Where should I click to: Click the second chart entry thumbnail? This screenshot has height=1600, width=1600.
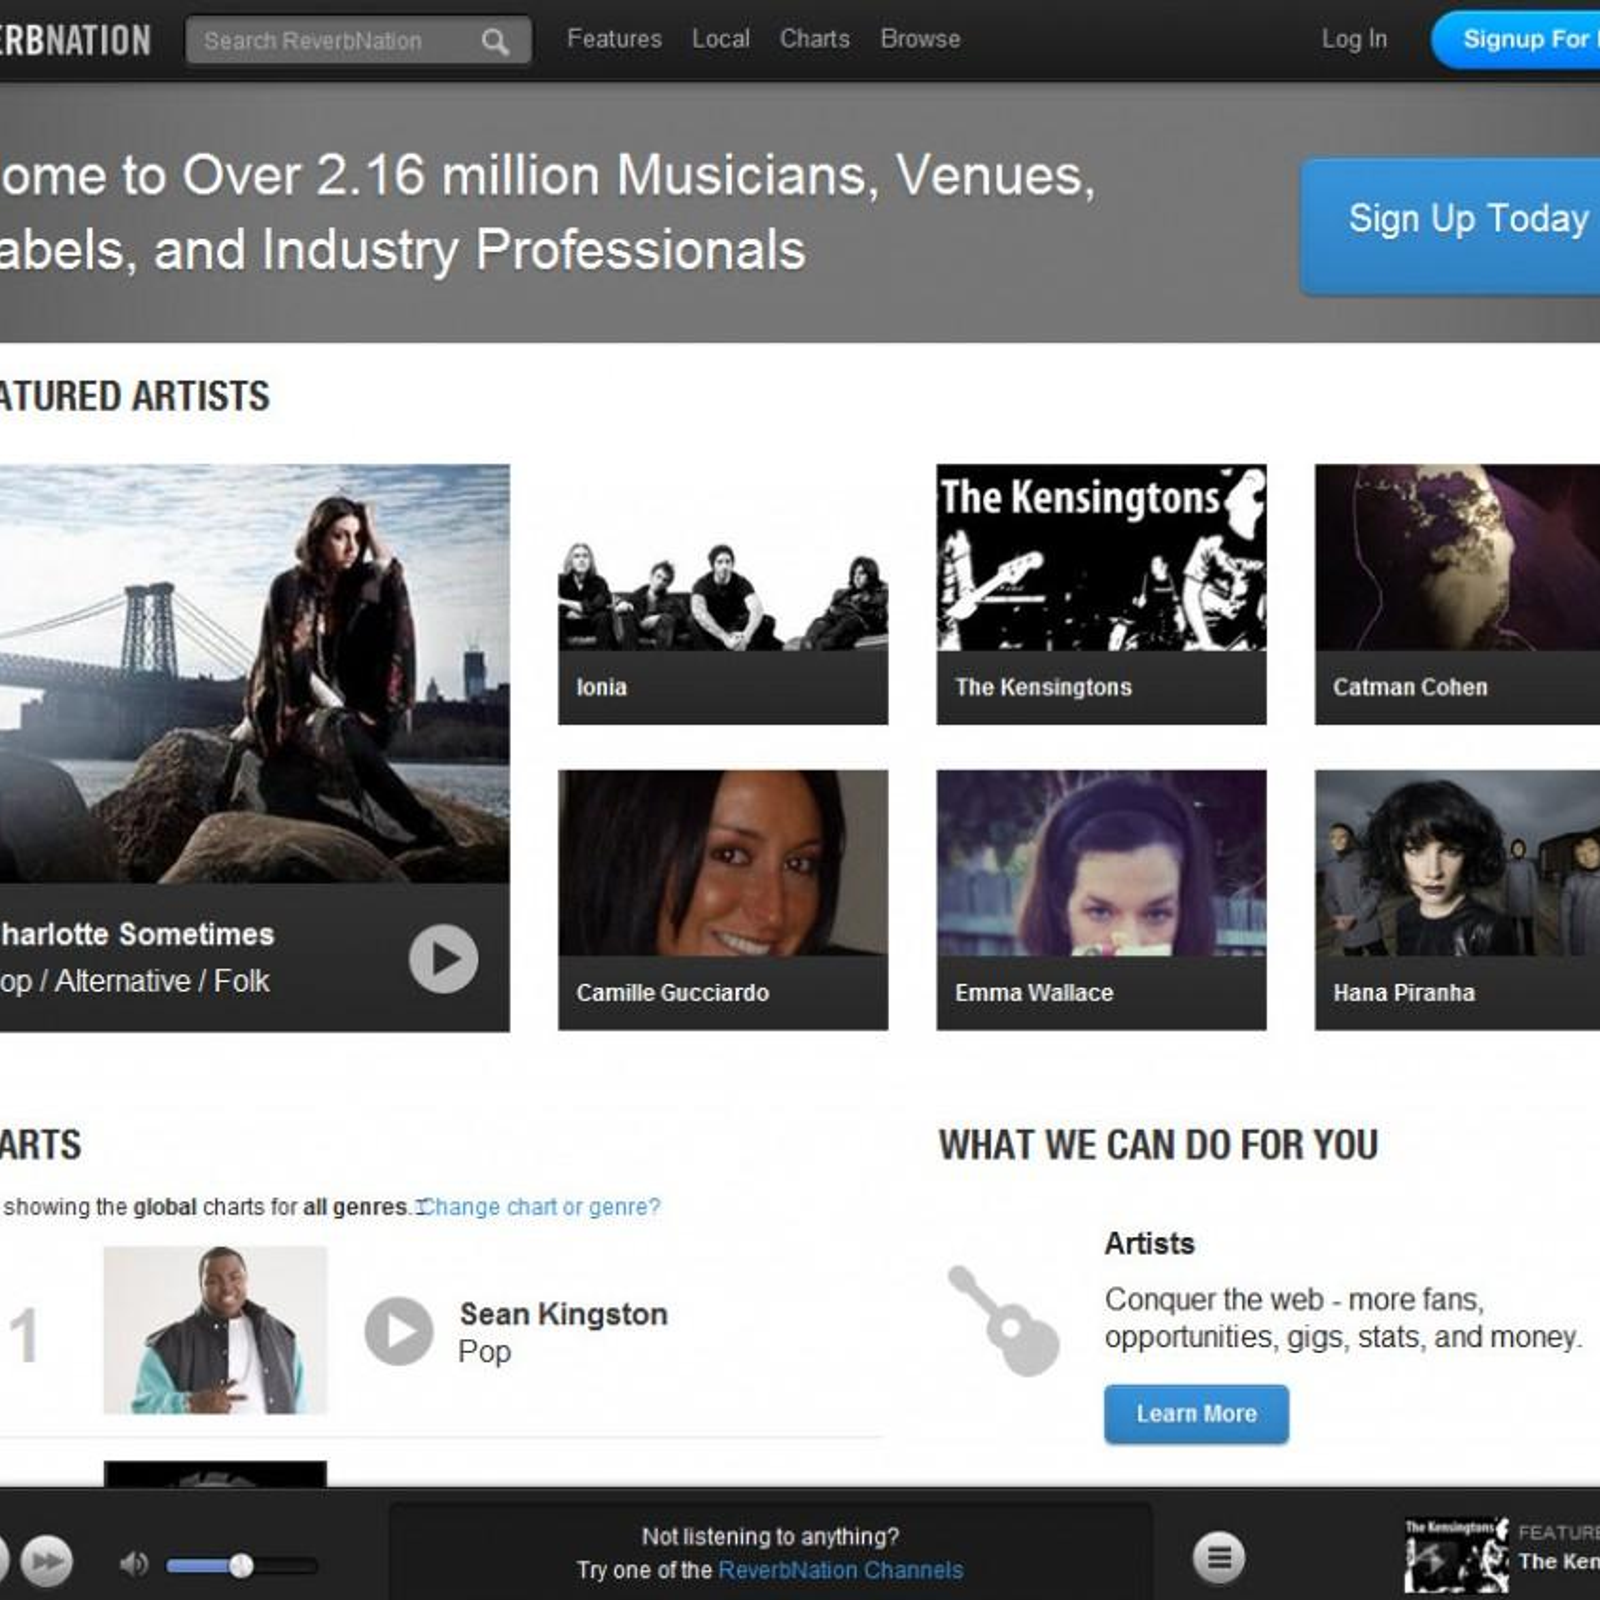[215, 1473]
